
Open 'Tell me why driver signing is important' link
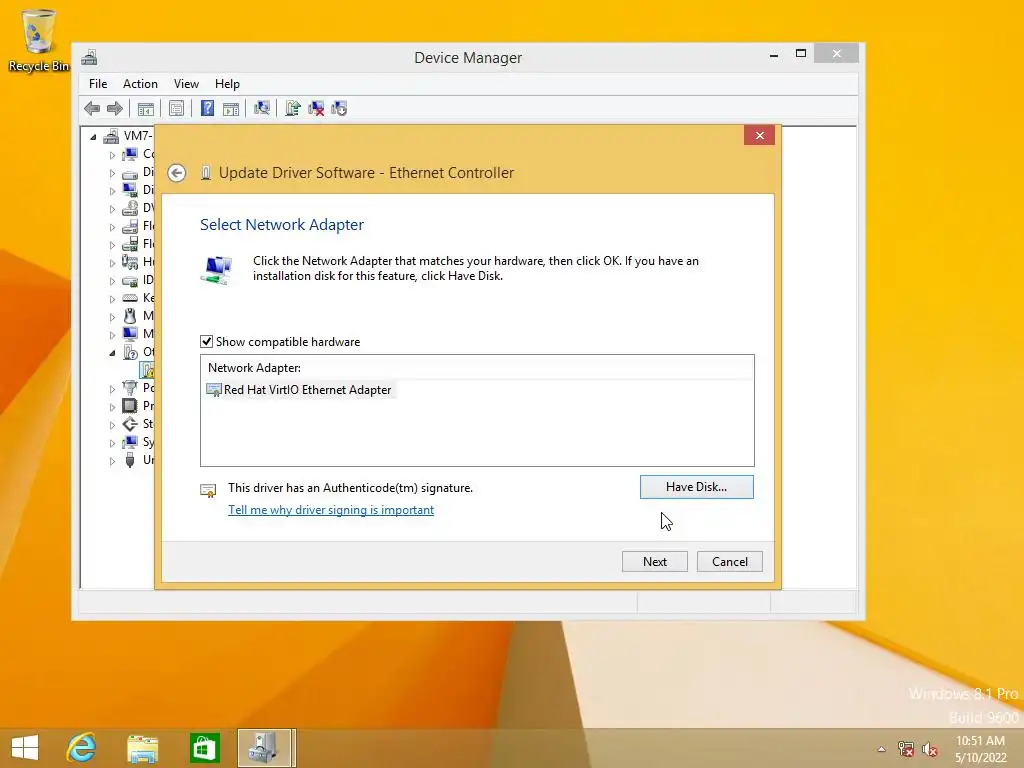click(330, 510)
